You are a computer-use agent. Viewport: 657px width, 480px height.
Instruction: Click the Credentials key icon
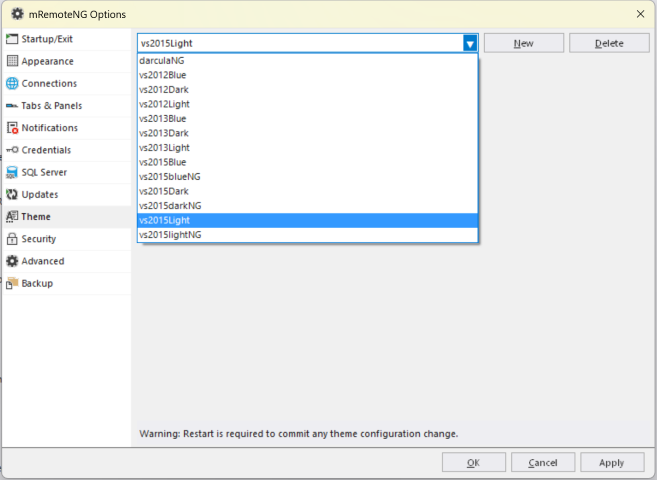point(12,150)
